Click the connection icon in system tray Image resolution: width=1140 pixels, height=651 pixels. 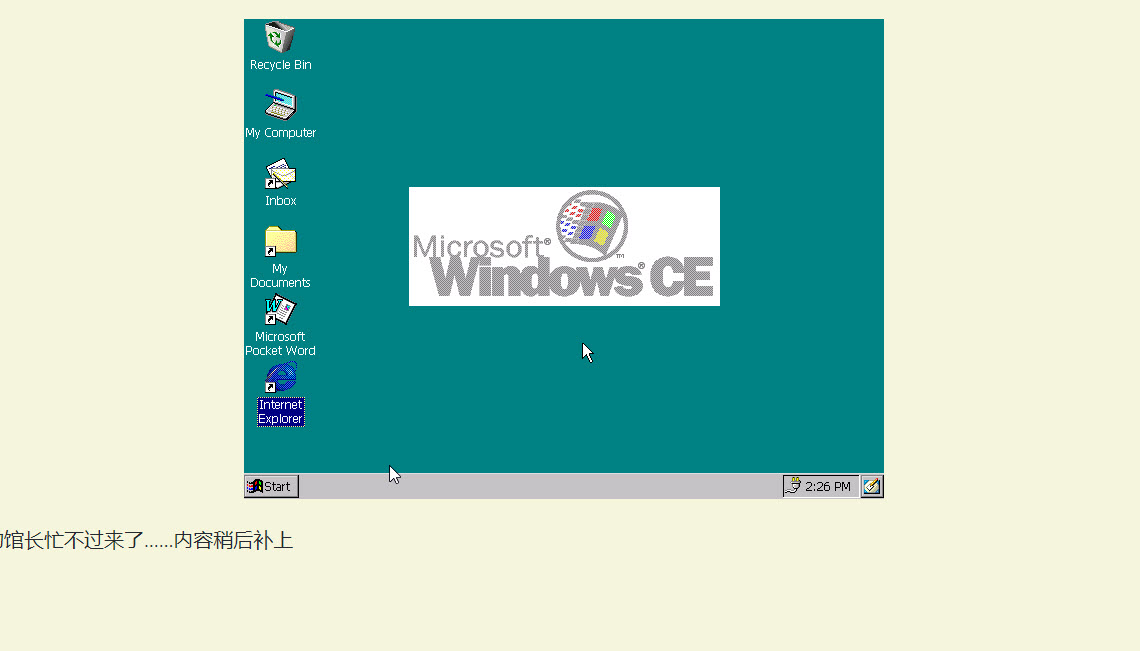[793, 486]
